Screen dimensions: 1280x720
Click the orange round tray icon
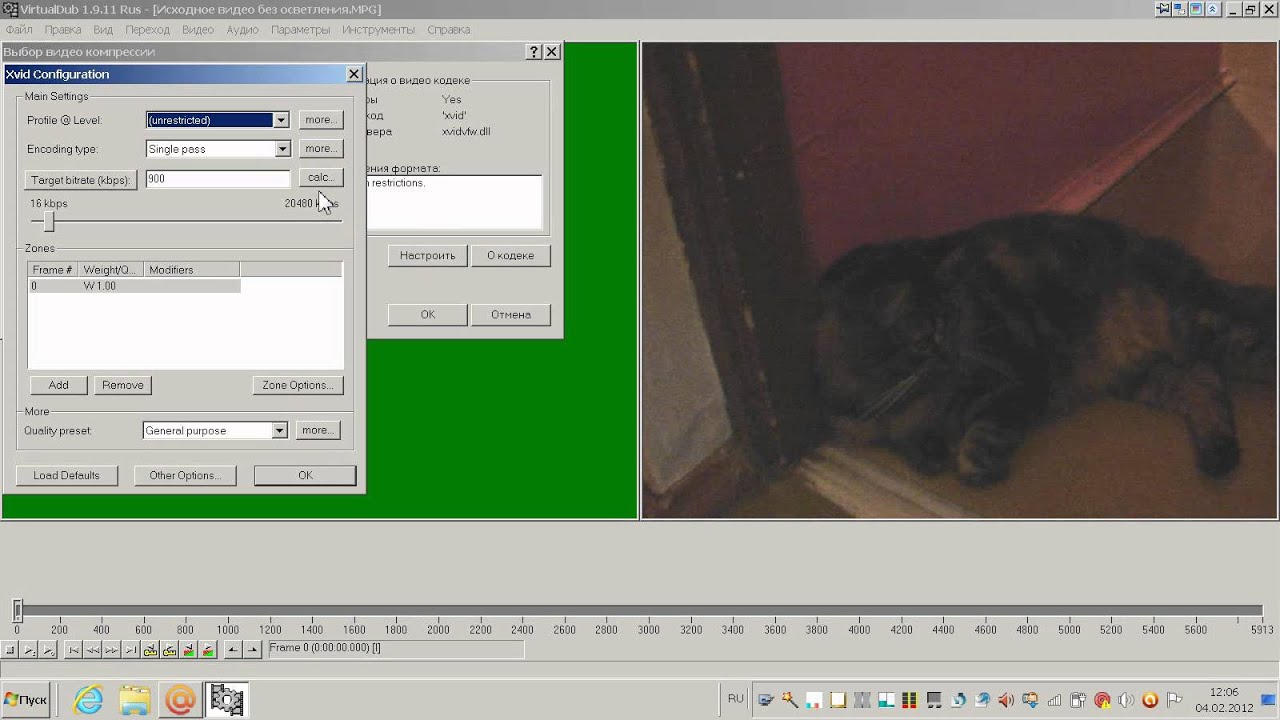pyautogui.click(x=1150, y=700)
